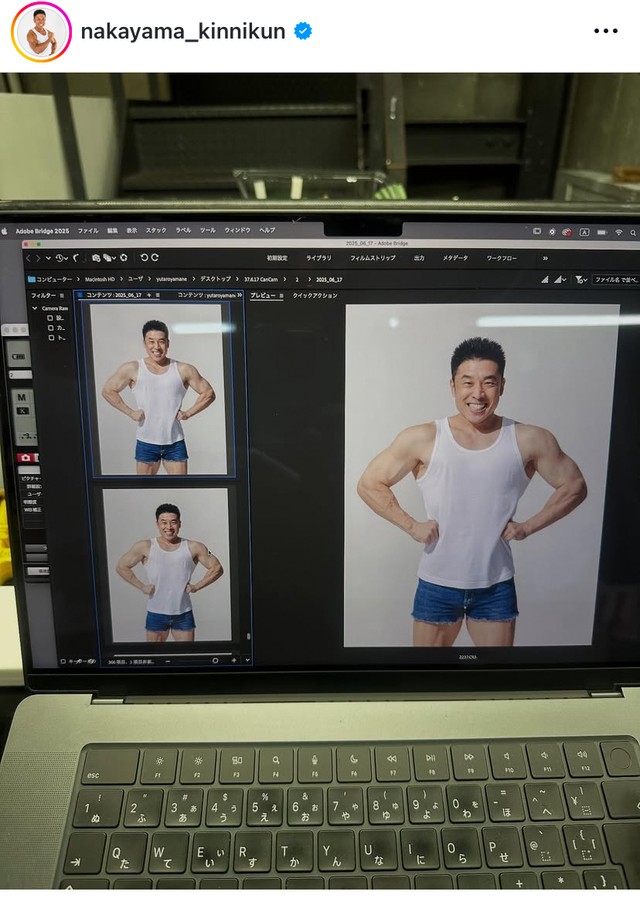The image size is (640, 898).
Task: Rotate image 90° clockwise
Action: coord(155,257)
